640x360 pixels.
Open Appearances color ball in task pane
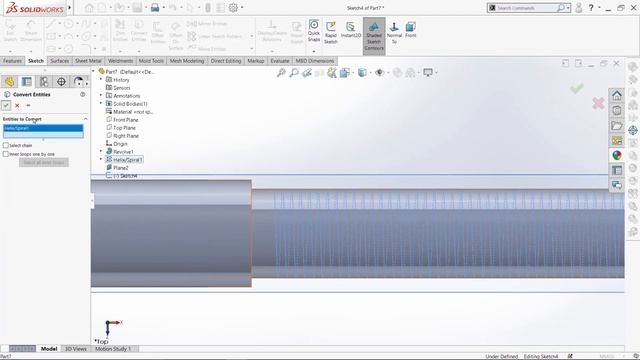pos(617,155)
